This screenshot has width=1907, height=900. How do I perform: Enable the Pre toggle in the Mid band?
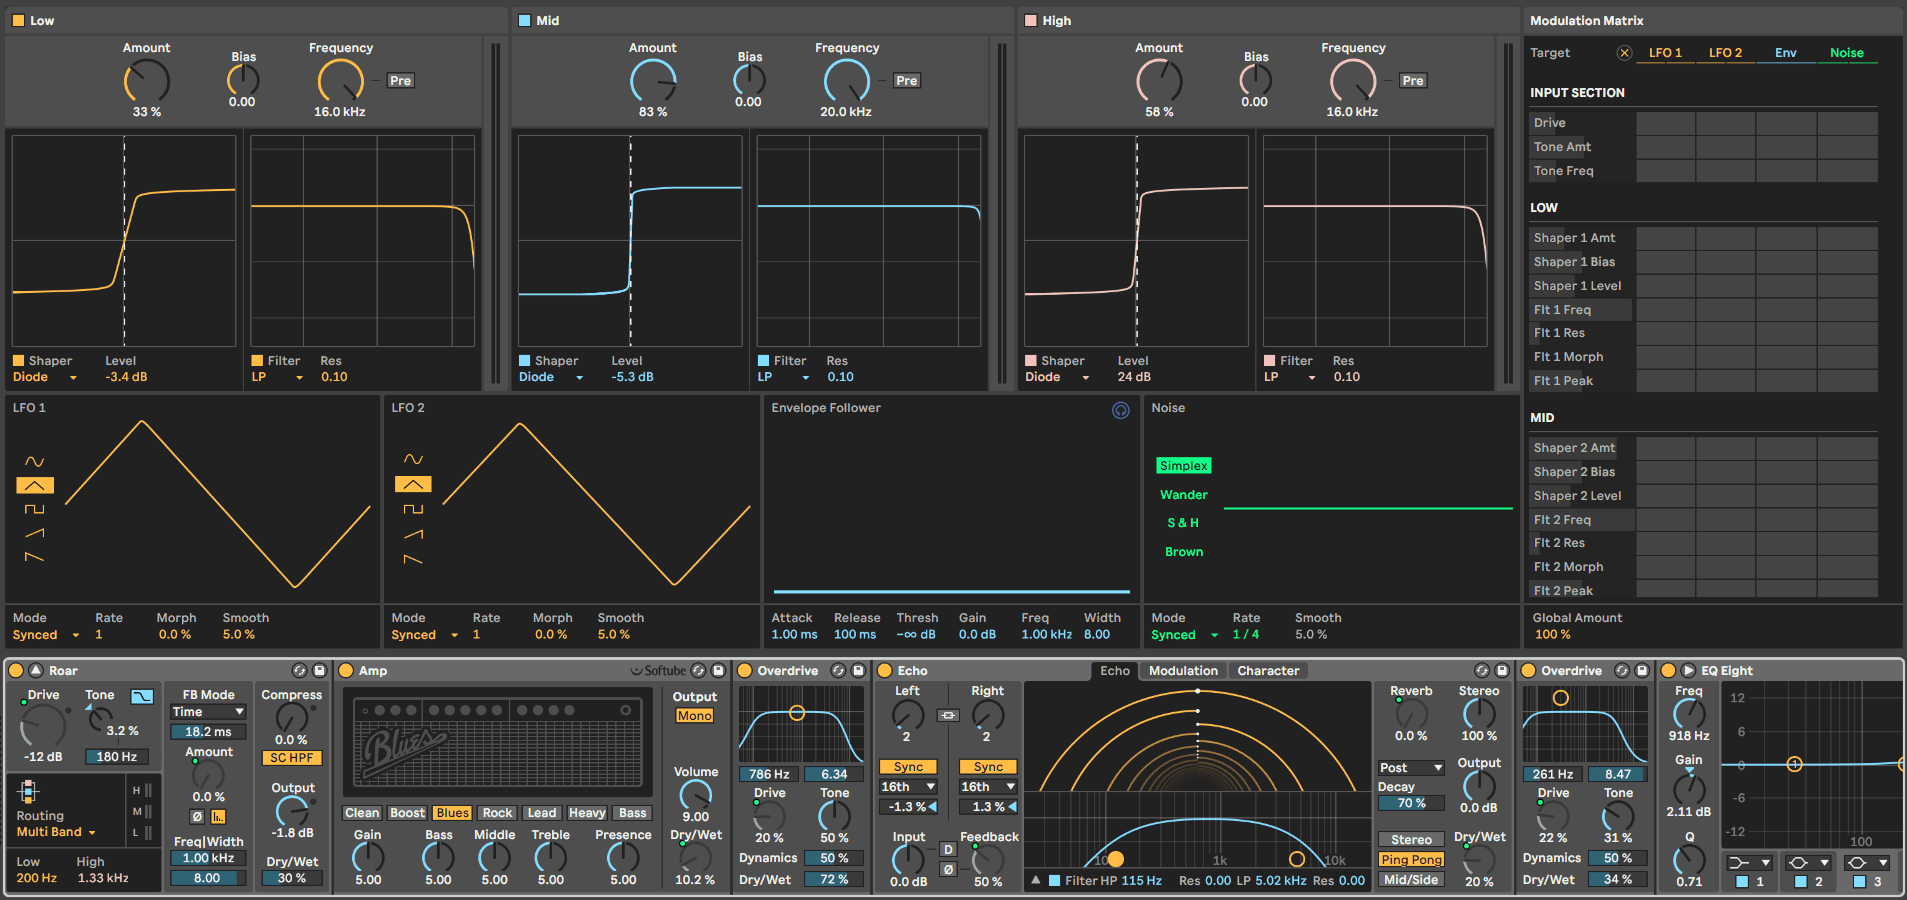tap(905, 80)
